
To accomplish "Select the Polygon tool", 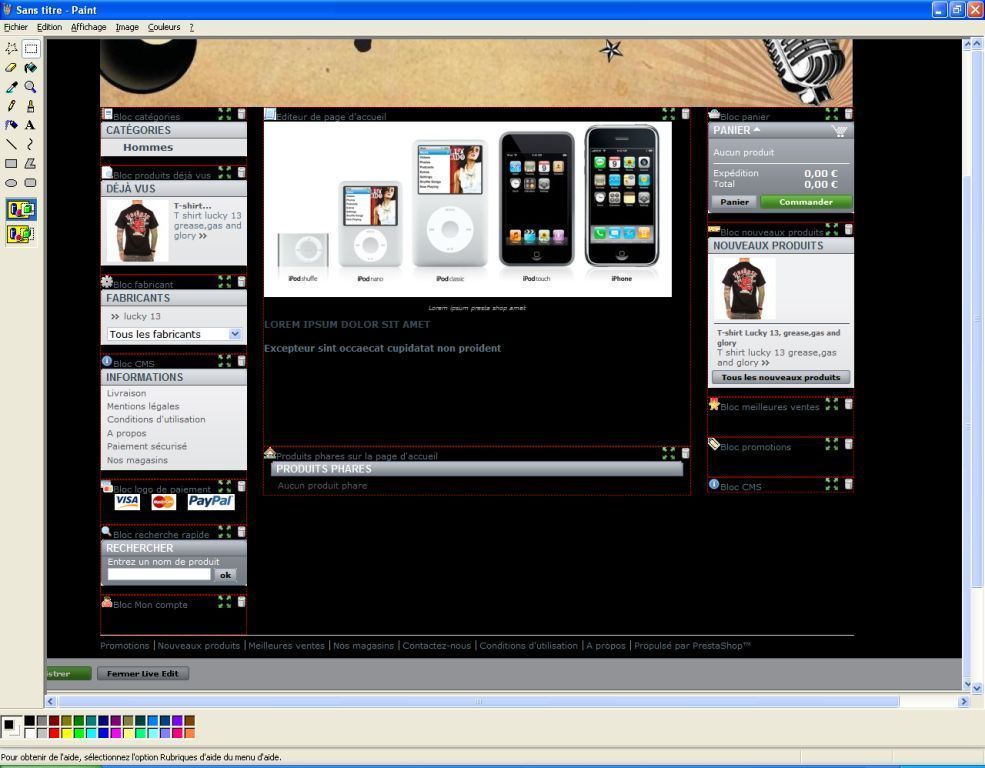I will 30,163.
